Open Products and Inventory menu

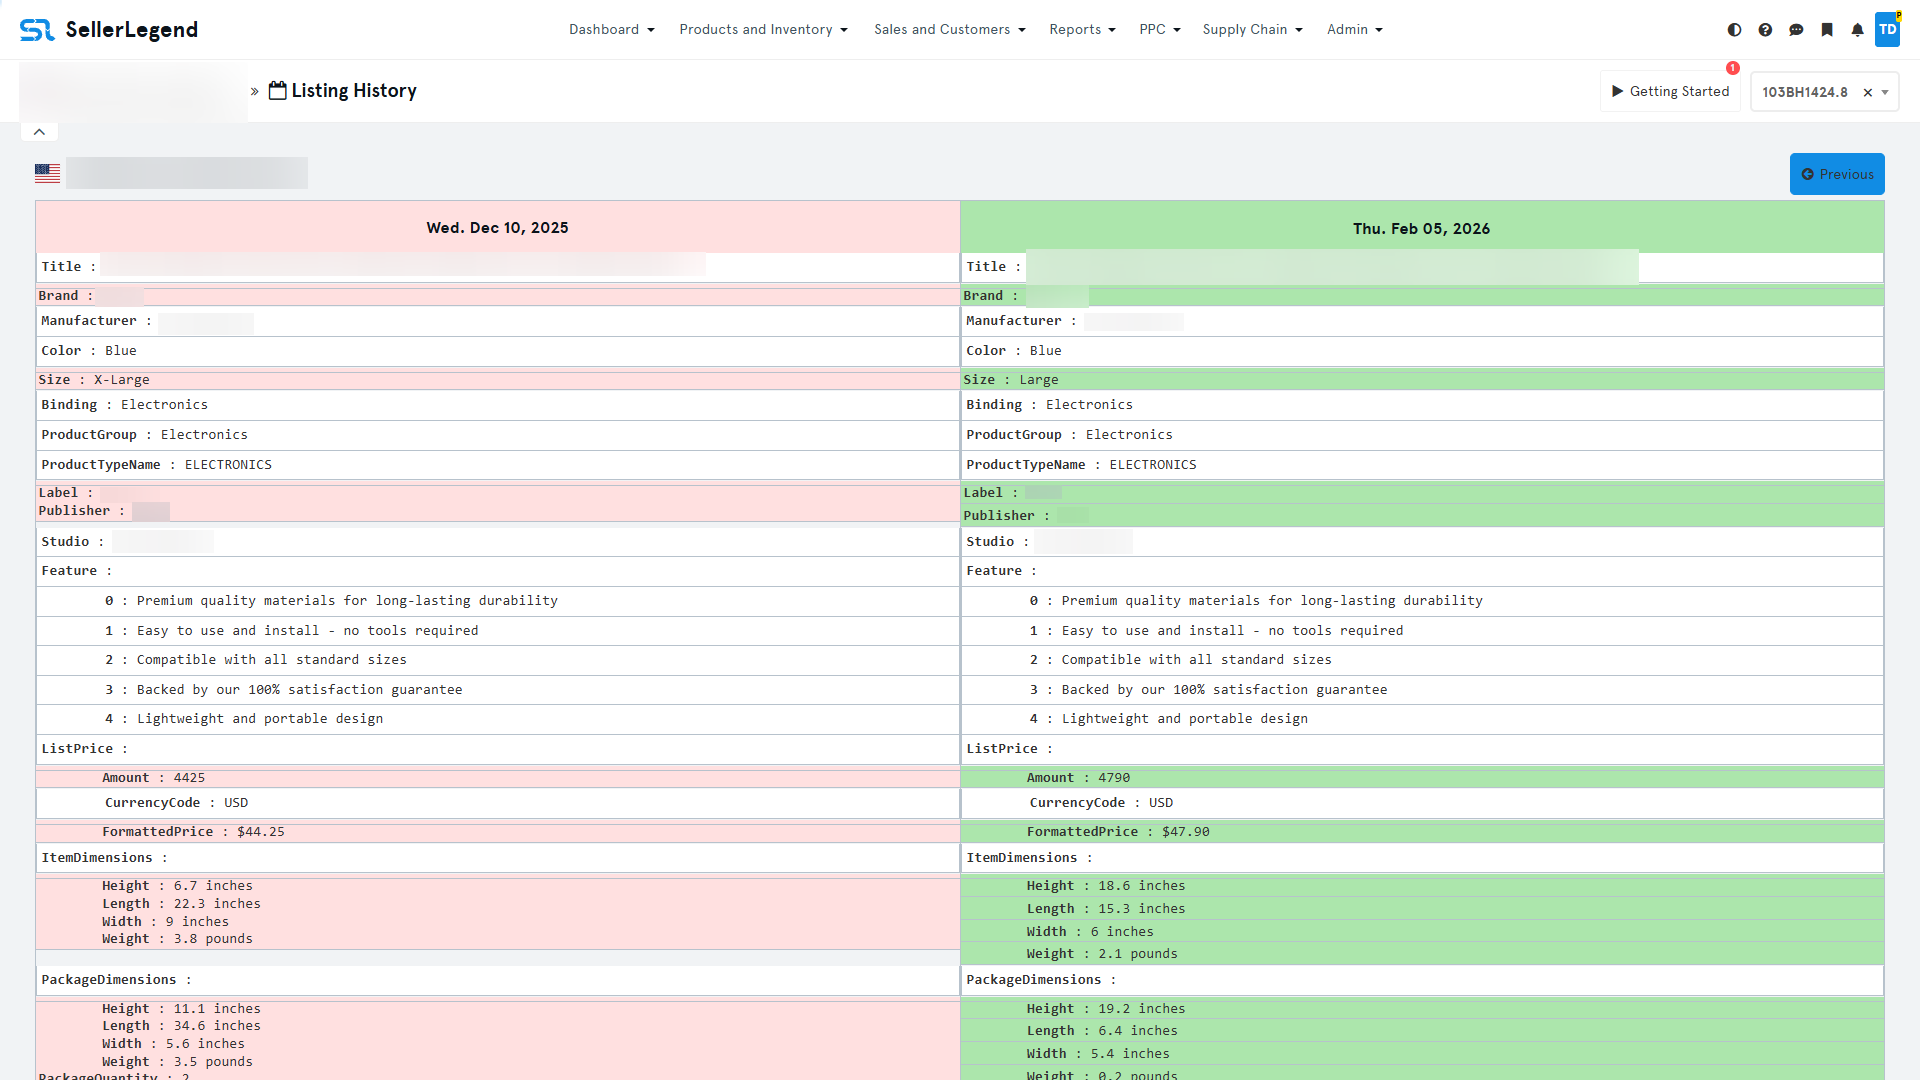point(763,30)
